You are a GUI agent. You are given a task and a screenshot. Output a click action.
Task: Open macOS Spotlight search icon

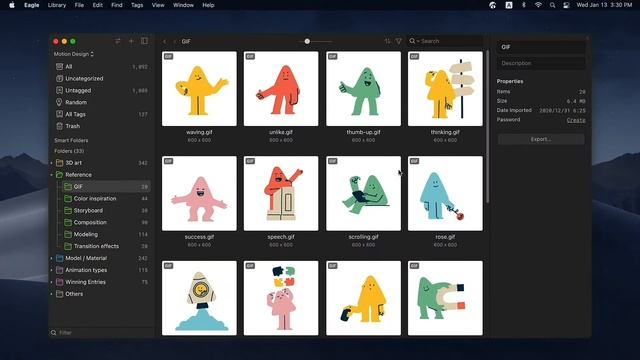[552, 5]
